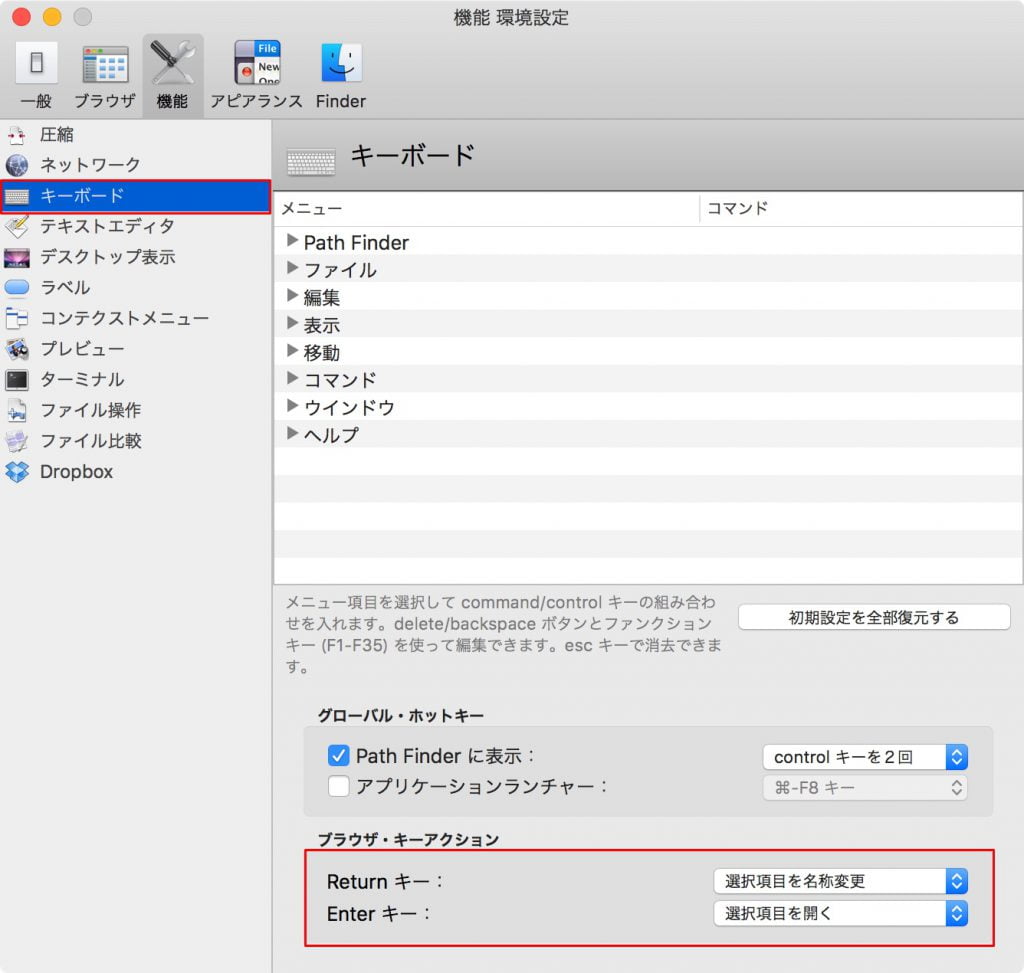Image resolution: width=1024 pixels, height=973 pixels.
Task: Enable the Path Finder に表示 checkbox
Action: tap(338, 756)
